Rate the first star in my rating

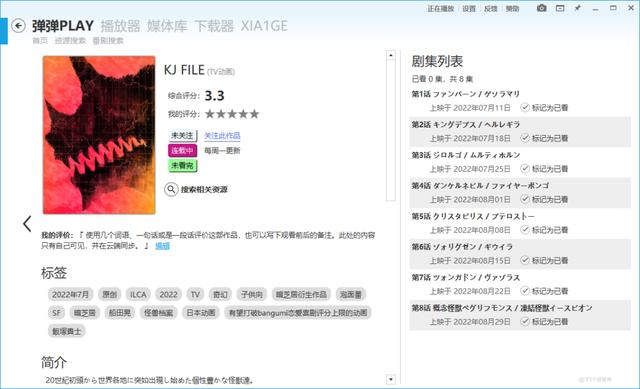click(x=210, y=114)
